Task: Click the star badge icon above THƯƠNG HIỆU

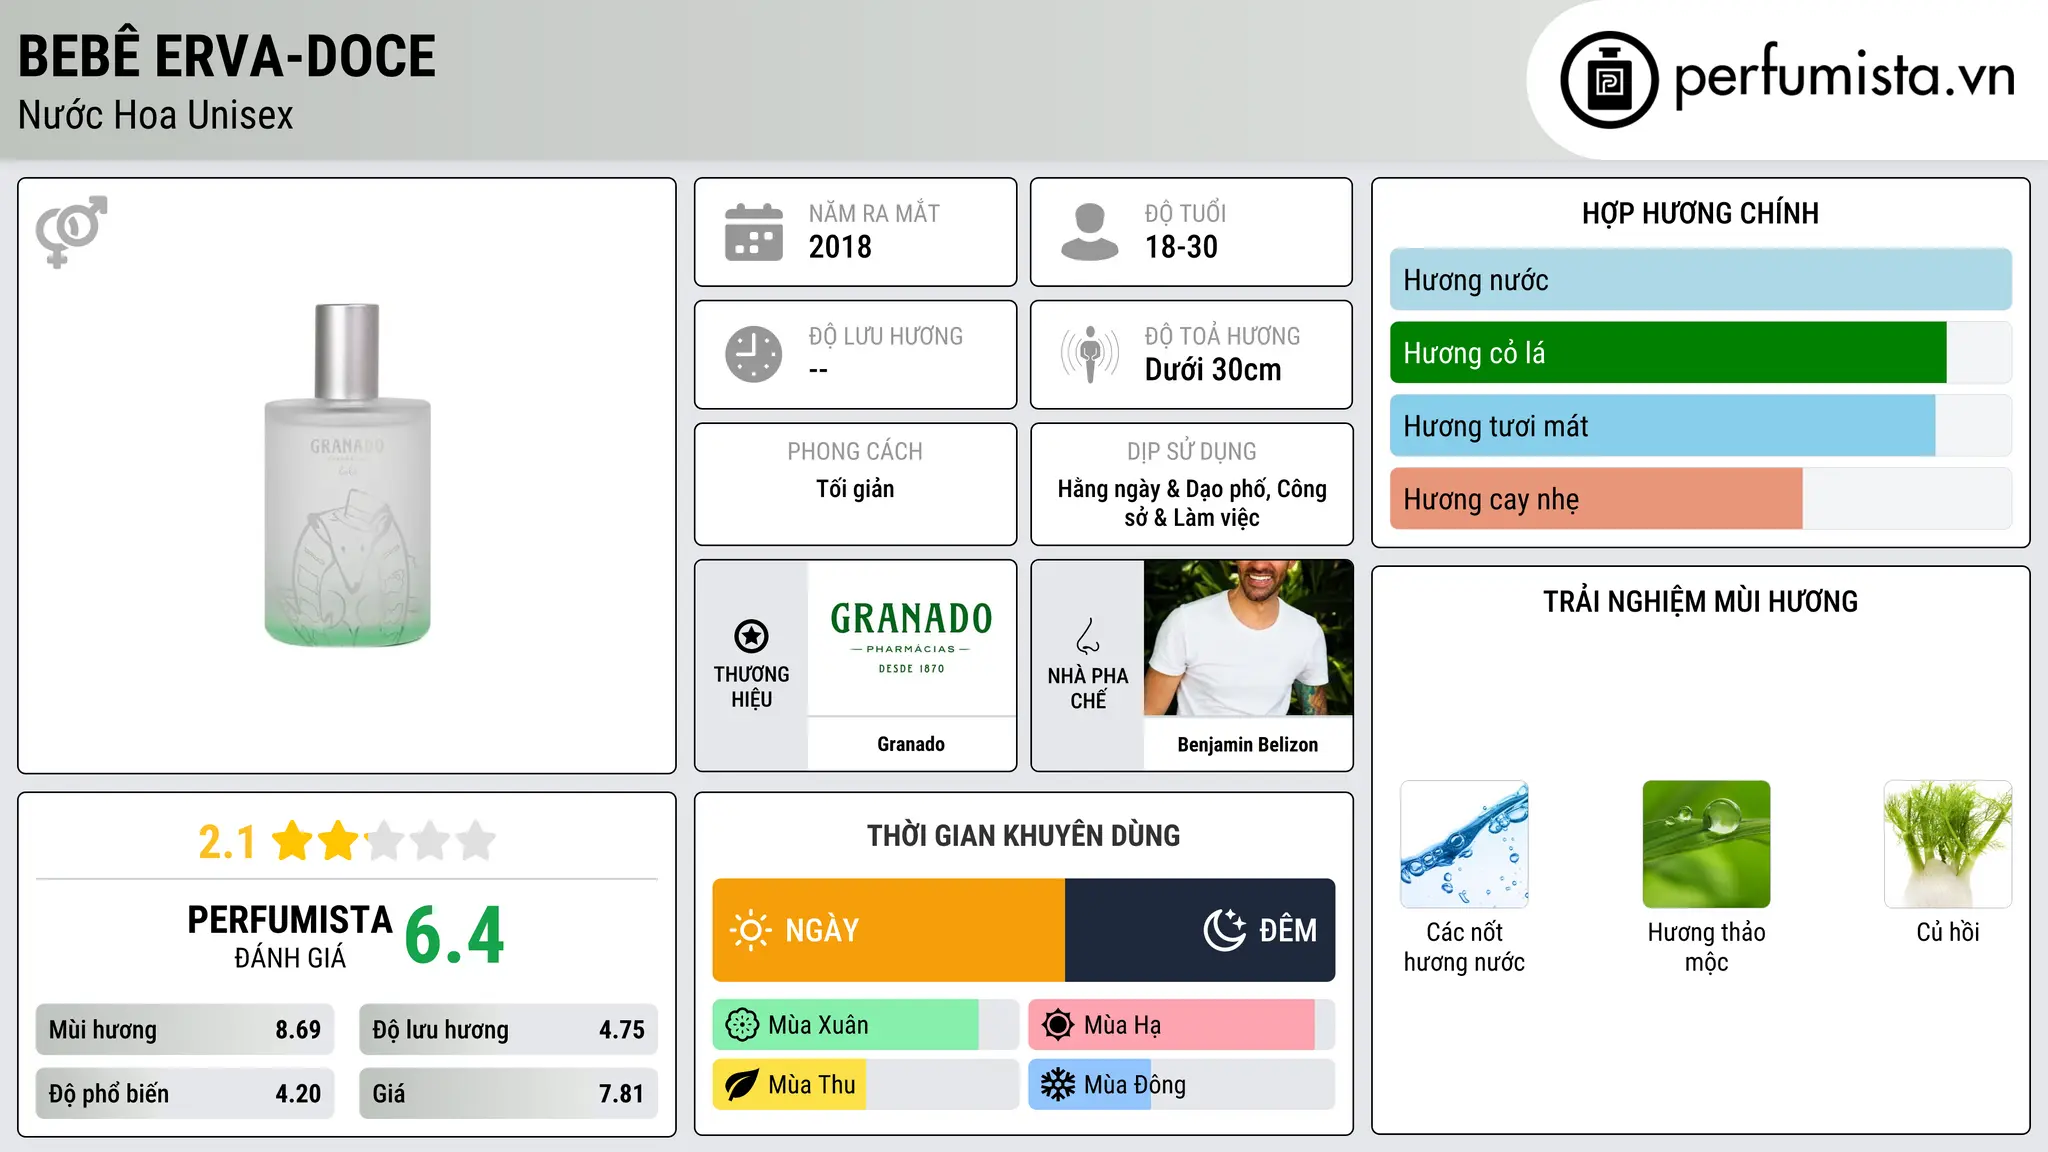Action: [x=751, y=636]
